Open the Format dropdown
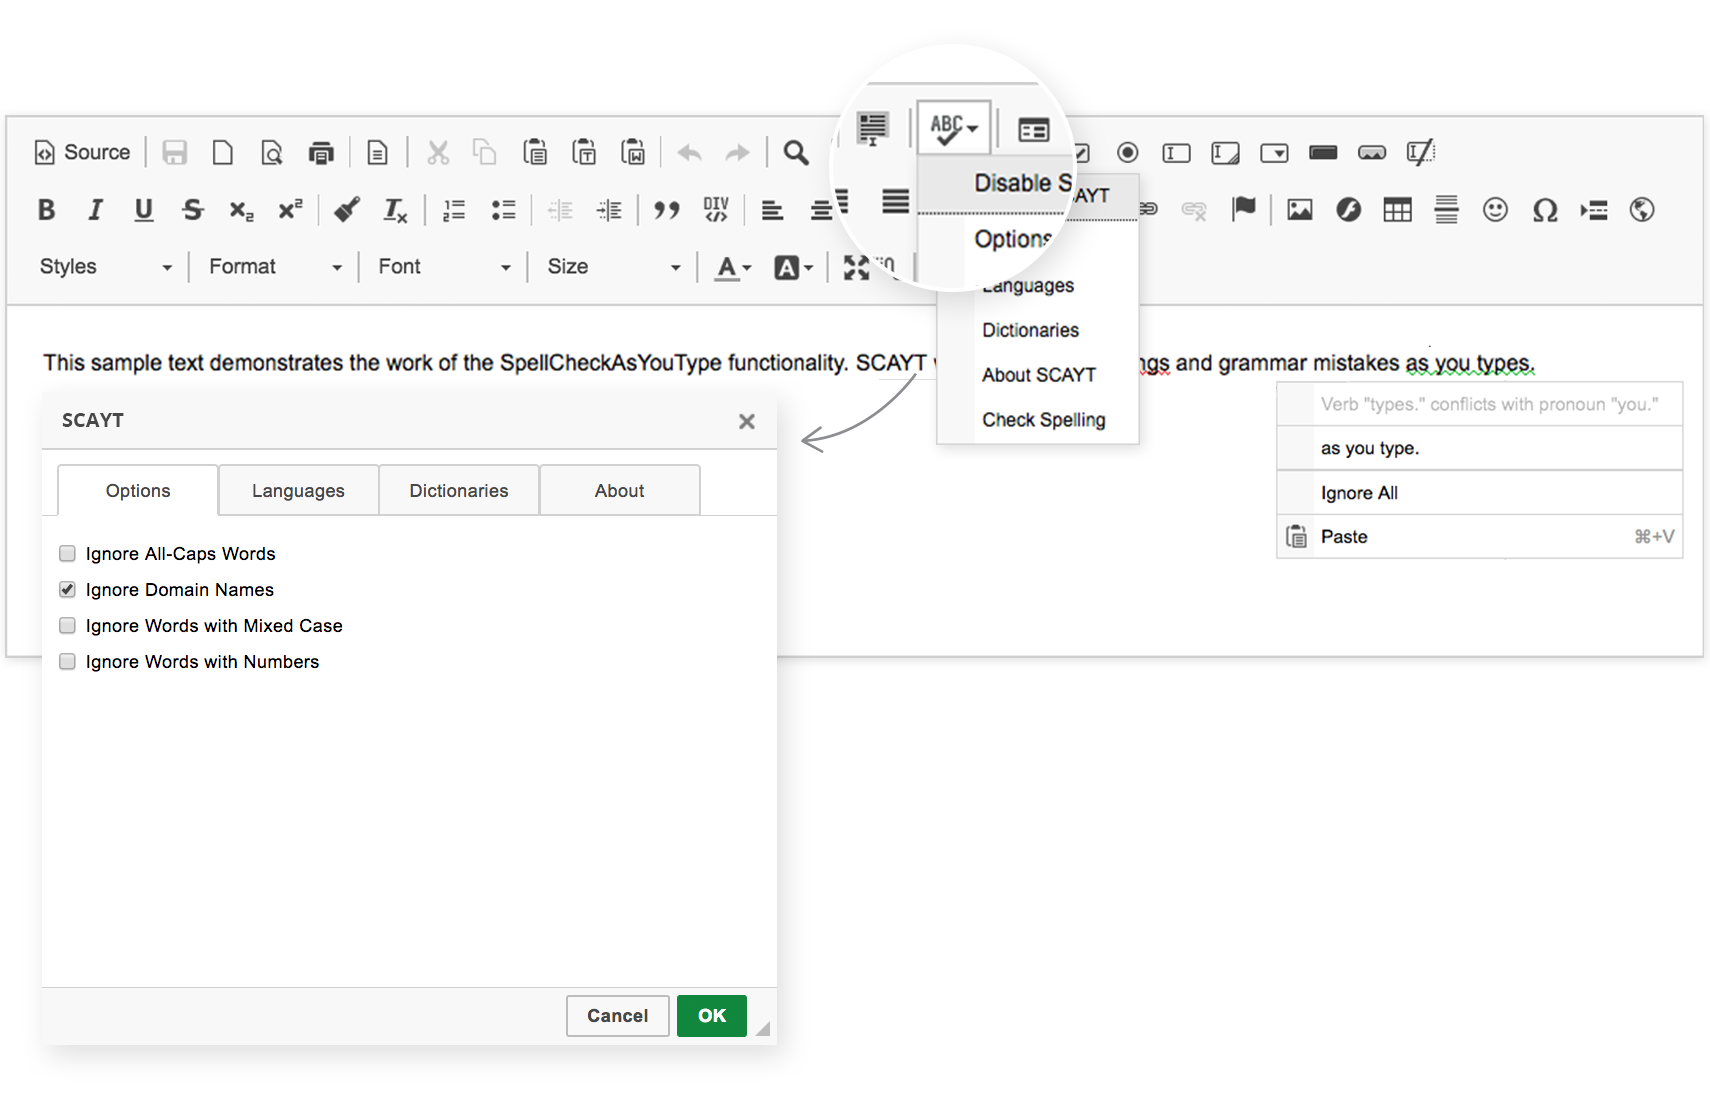Viewport: 1710px width, 1100px height. 275,267
